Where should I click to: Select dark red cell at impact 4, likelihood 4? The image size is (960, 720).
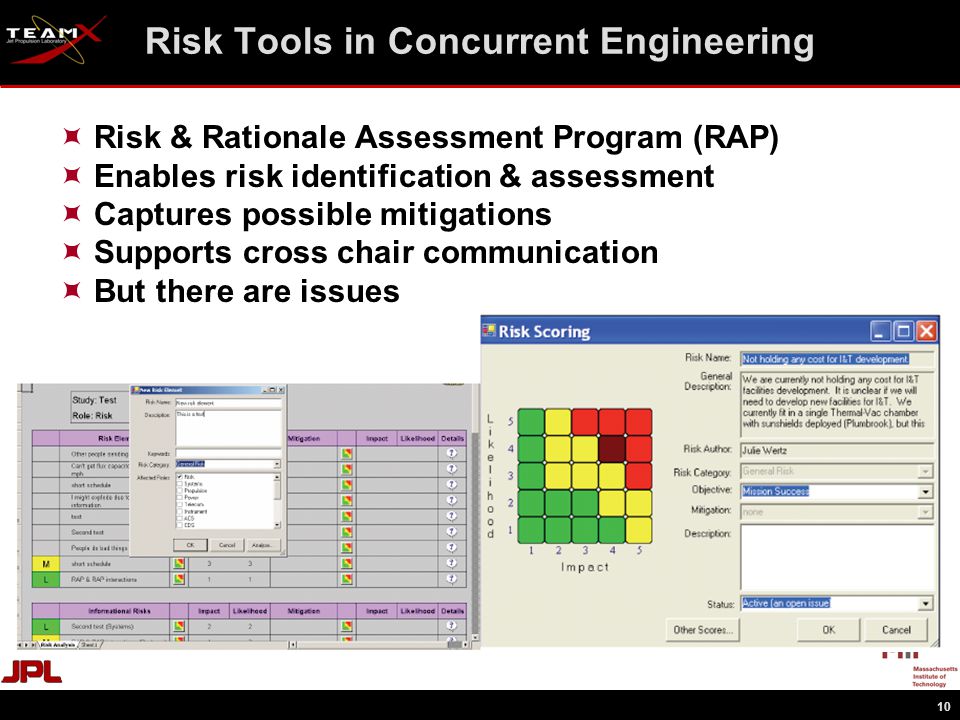[x=612, y=449]
